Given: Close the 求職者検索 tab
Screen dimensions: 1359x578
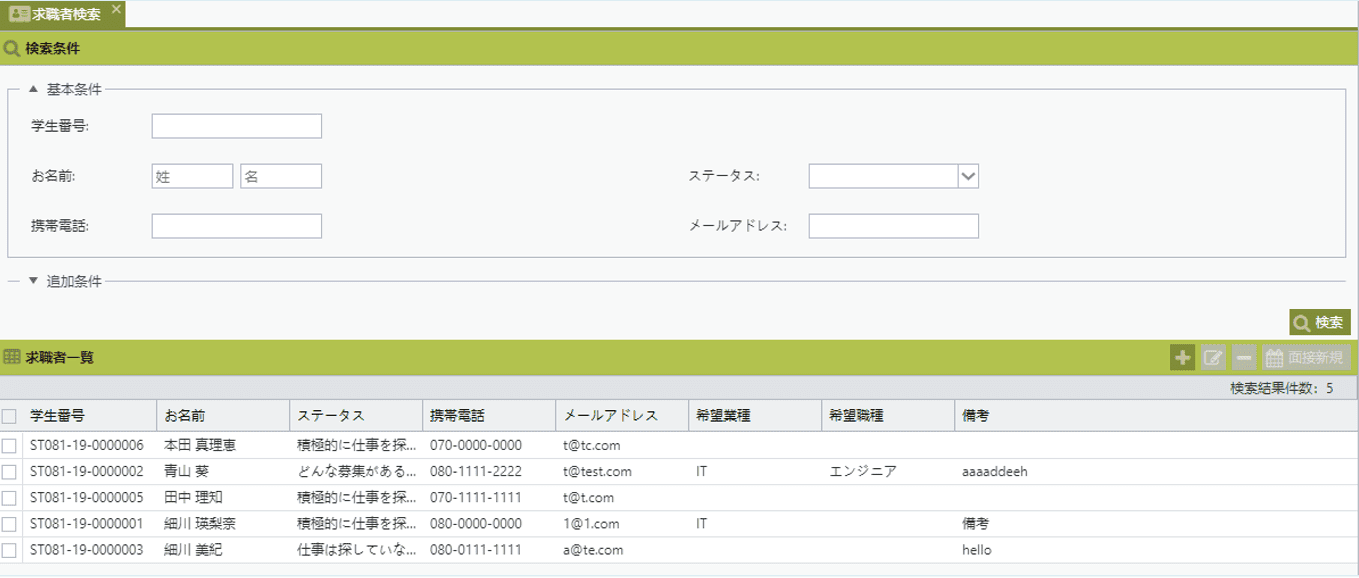Looking at the screenshot, I should 116,9.
